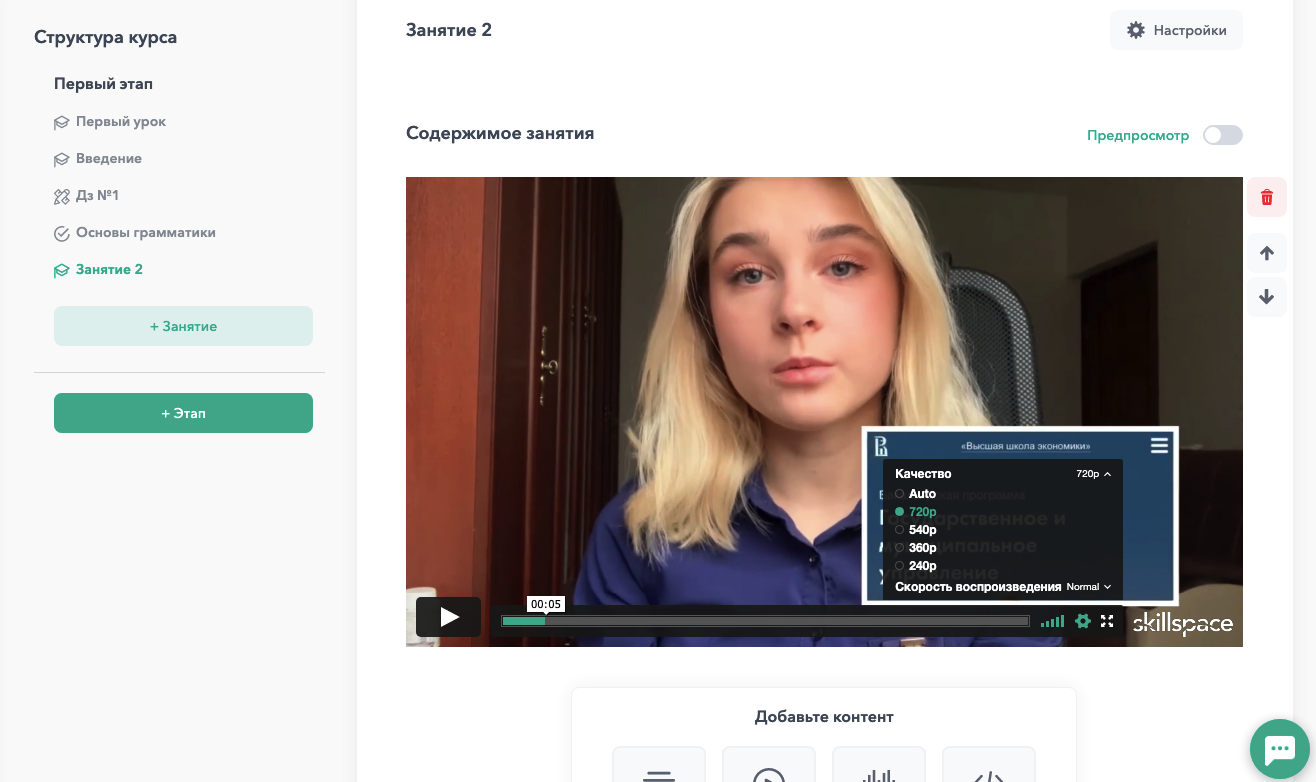
Task: Add a new lesson with + Занятие
Action: 183,326
